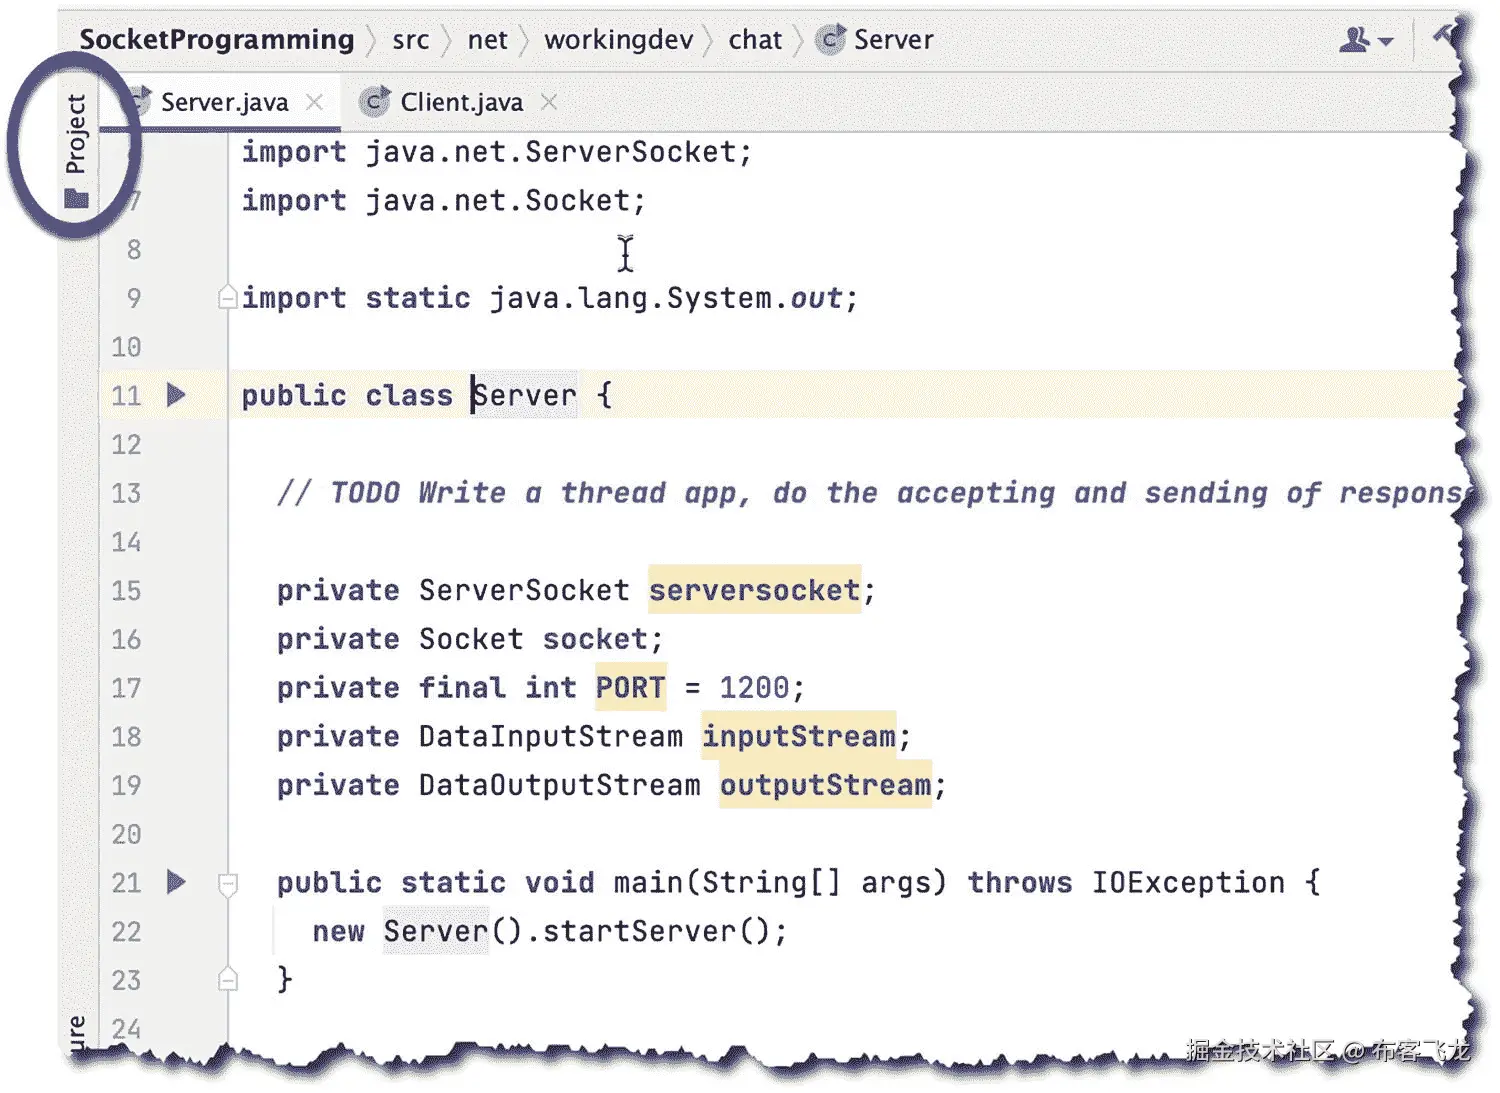
Task: Click the workingdev breadcrumb item
Action: click(618, 40)
